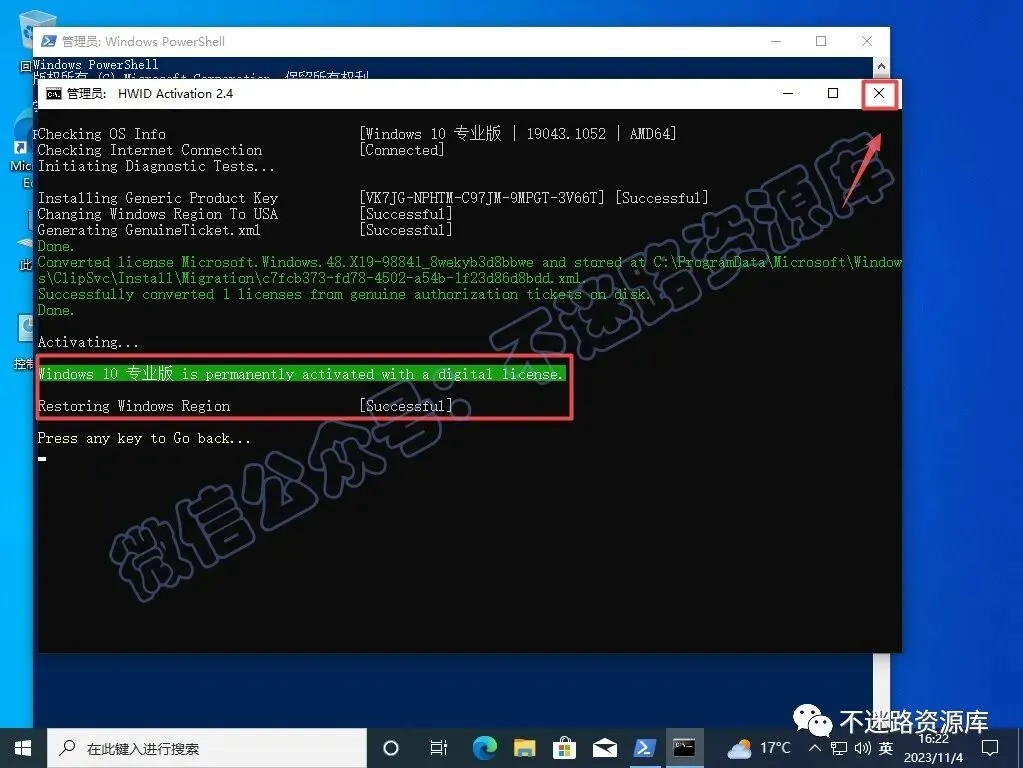Click the 'Activating...' line
Image resolution: width=1023 pixels, height=768 pixels.
pos(88,342)
